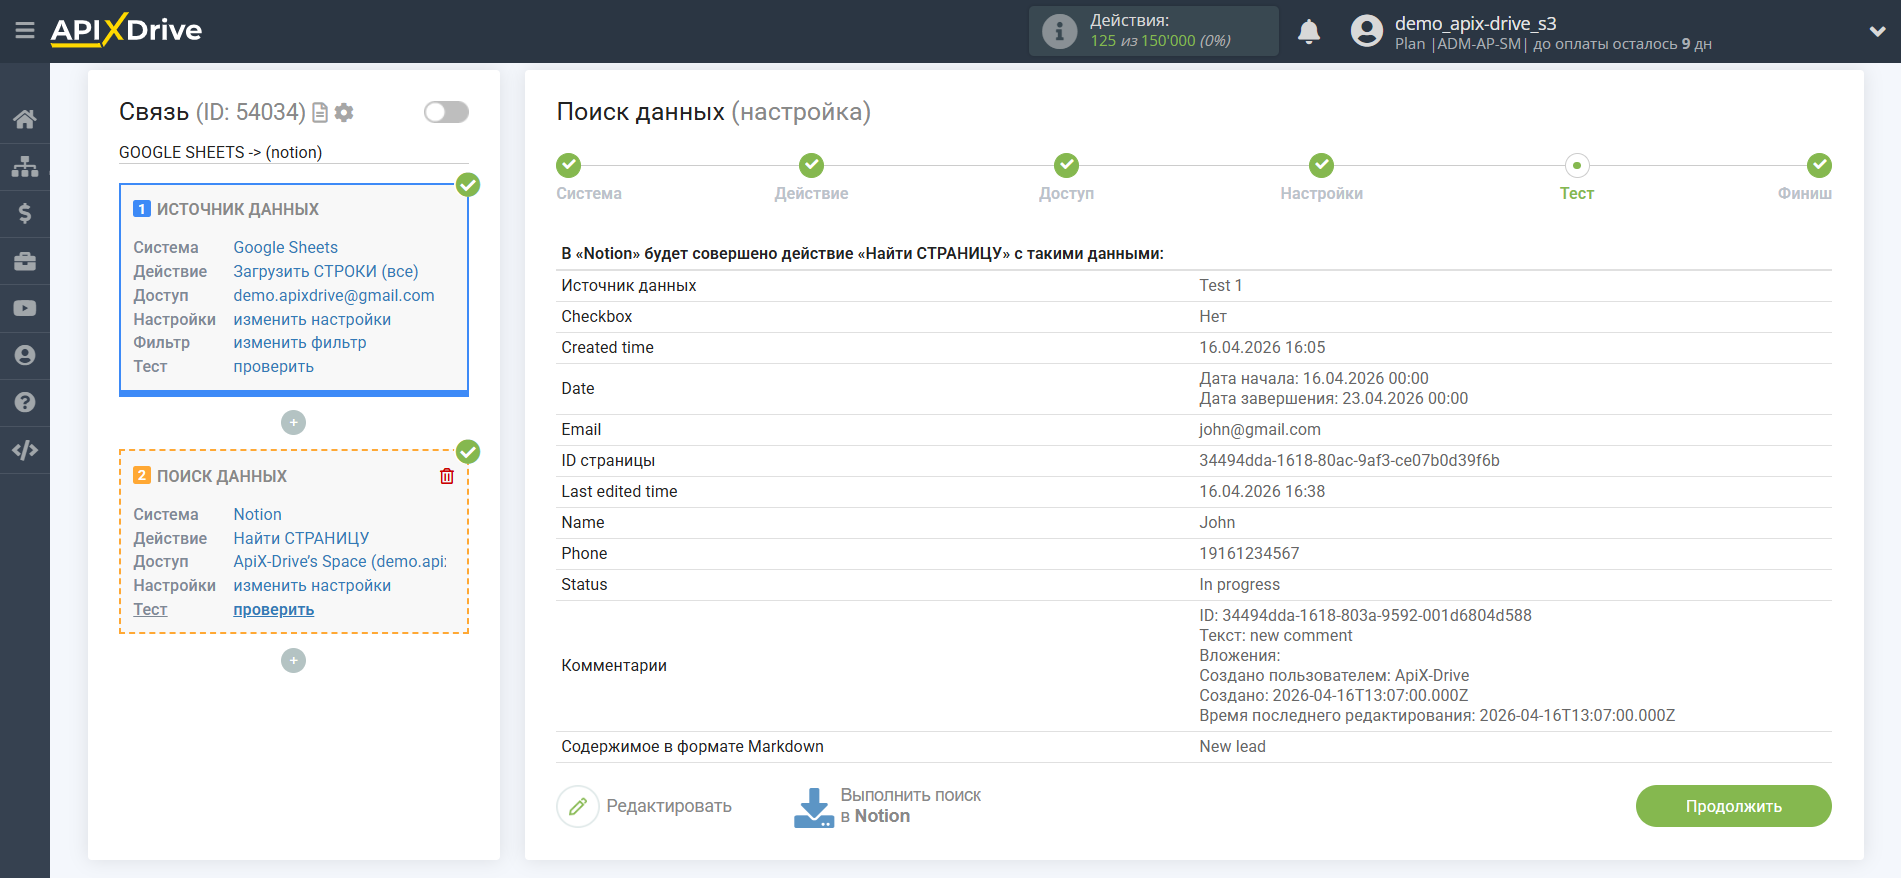Click the 'Test 1' data source value
This screenshot has height=878, width=1901.
pyautogui.click(x=1220, y=285)
